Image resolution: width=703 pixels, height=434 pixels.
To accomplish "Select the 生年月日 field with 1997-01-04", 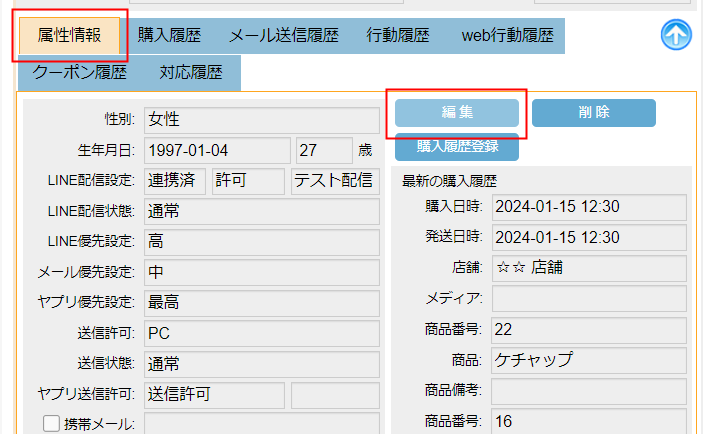I will (216, 151).
